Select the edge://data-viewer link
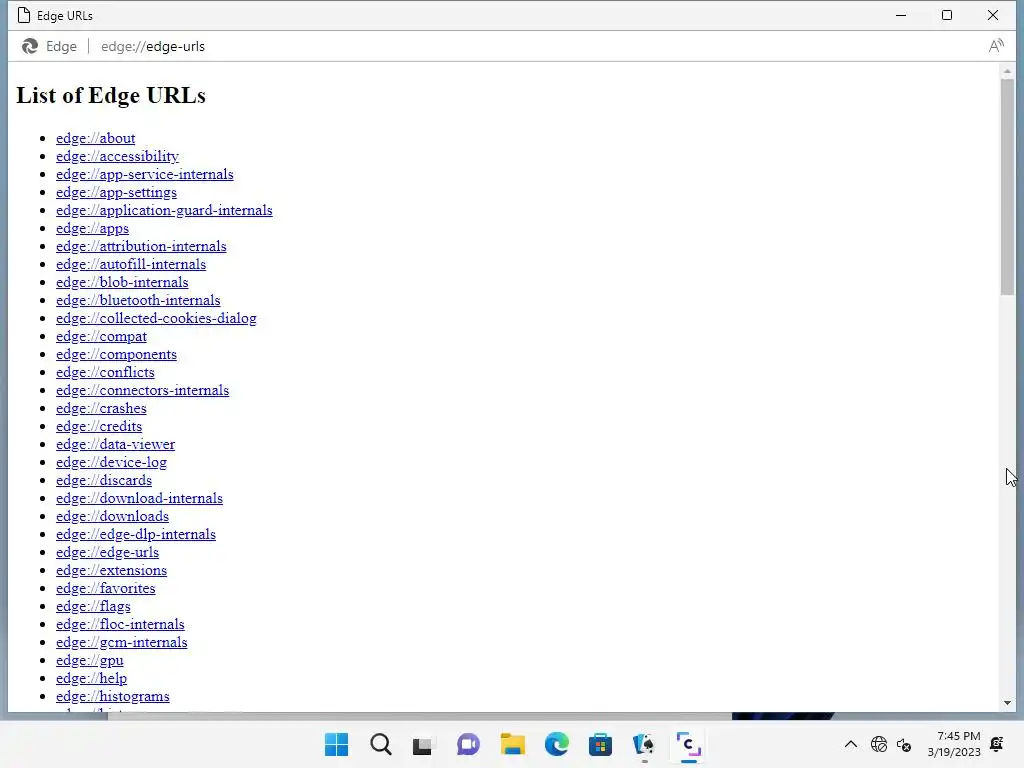The image size is (1024, 768). point(116,444)
